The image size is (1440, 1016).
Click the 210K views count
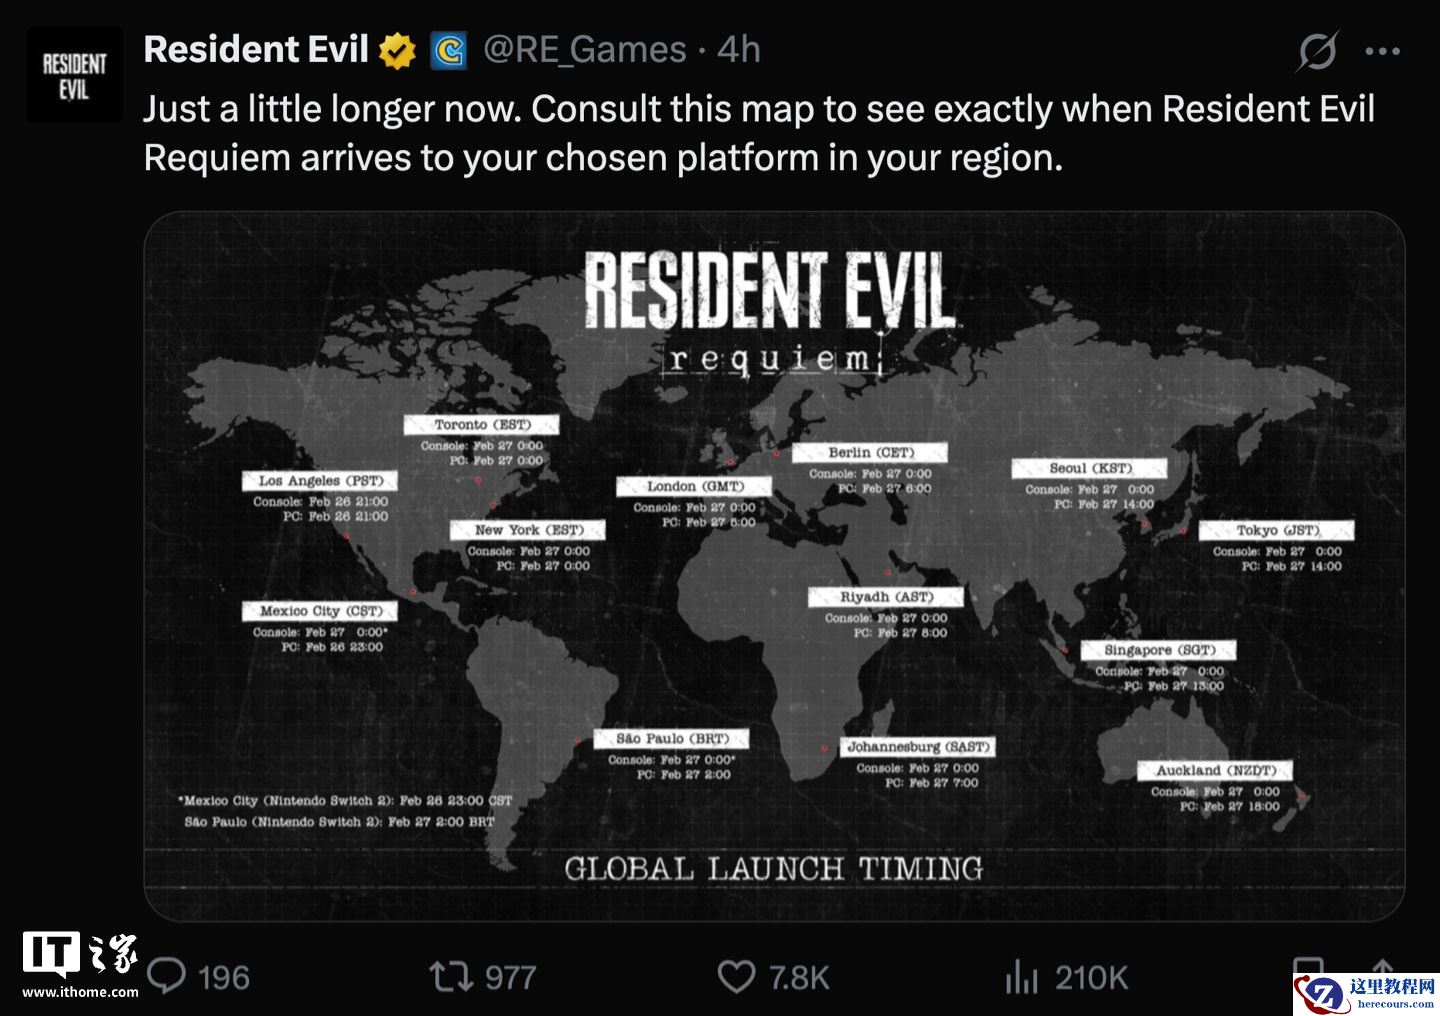point(1091,977)
